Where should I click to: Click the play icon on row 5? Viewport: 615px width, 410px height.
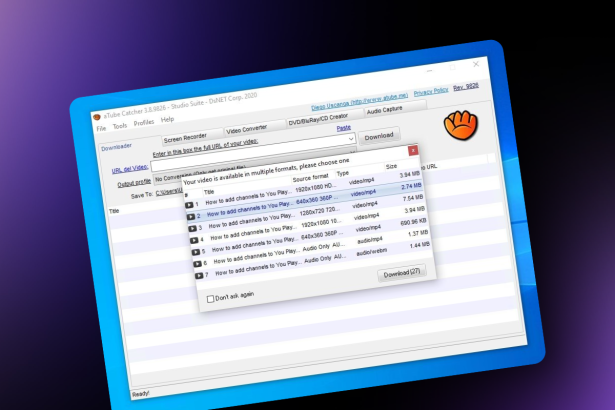tap(196, 252)
